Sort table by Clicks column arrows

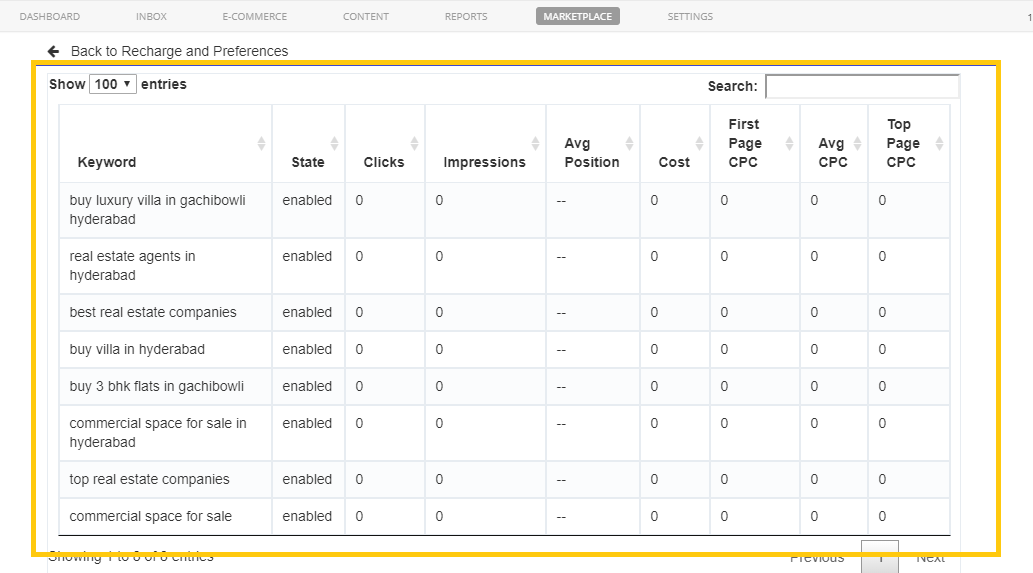[414, 144]
